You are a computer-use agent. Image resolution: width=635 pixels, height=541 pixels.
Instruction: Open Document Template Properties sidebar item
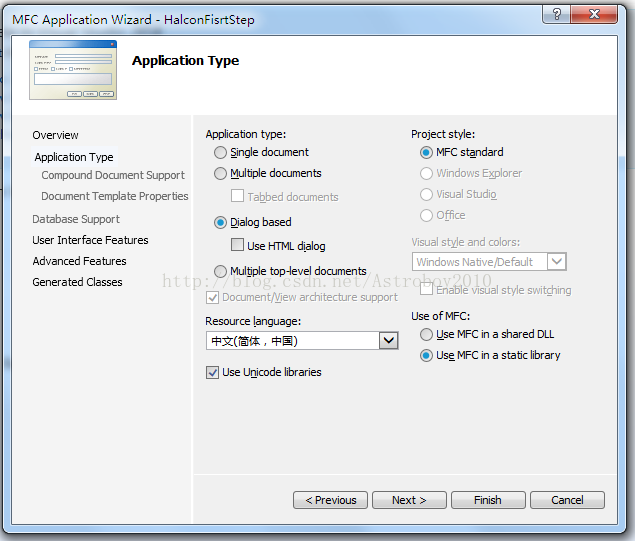(115, 196)
